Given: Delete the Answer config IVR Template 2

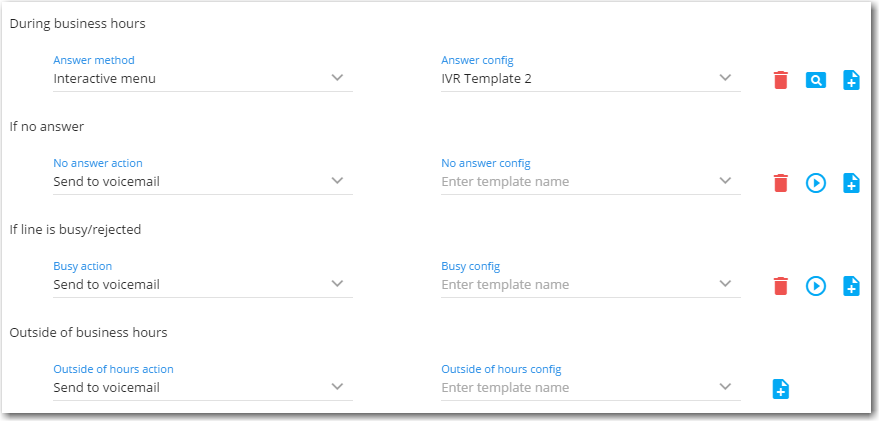Looking at the screenshot, I should click(780, 80).
